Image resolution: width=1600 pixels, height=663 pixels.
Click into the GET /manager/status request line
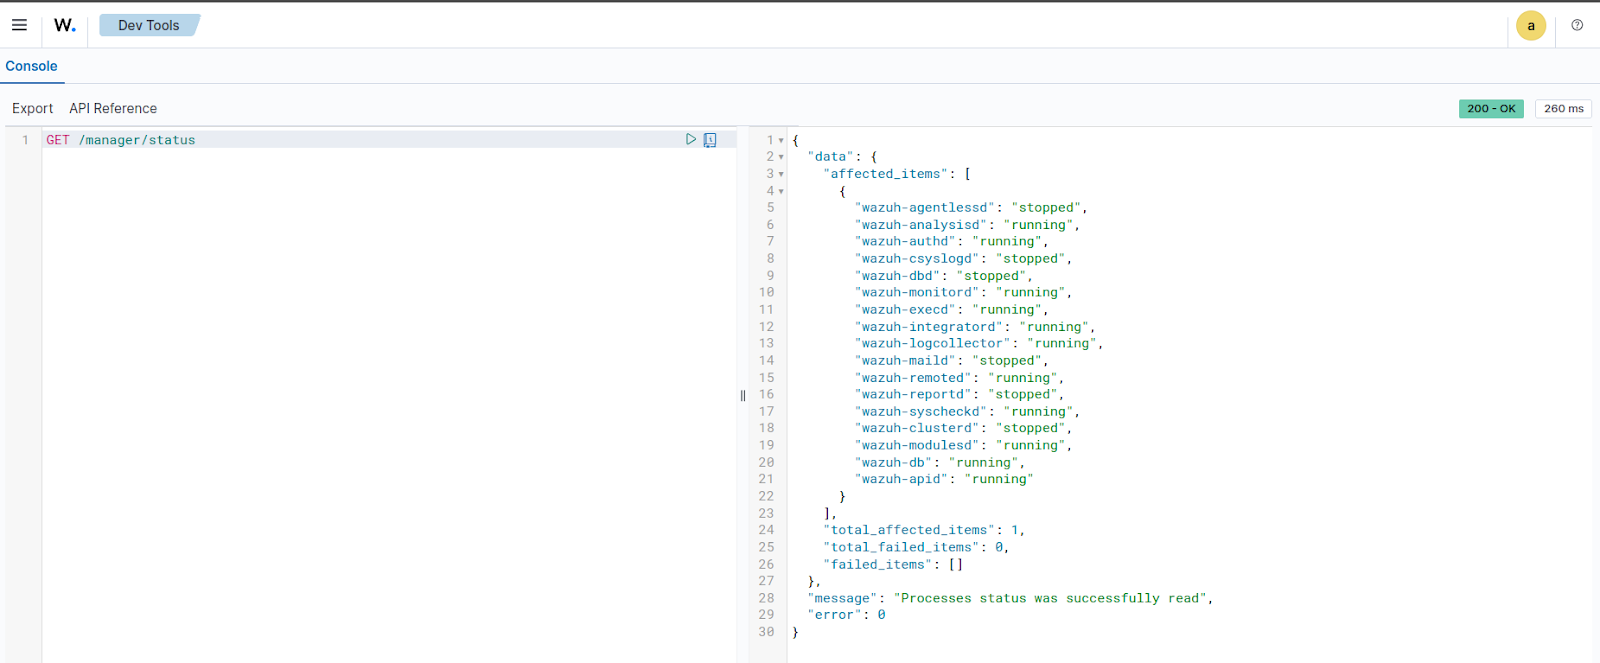point(390,140)
